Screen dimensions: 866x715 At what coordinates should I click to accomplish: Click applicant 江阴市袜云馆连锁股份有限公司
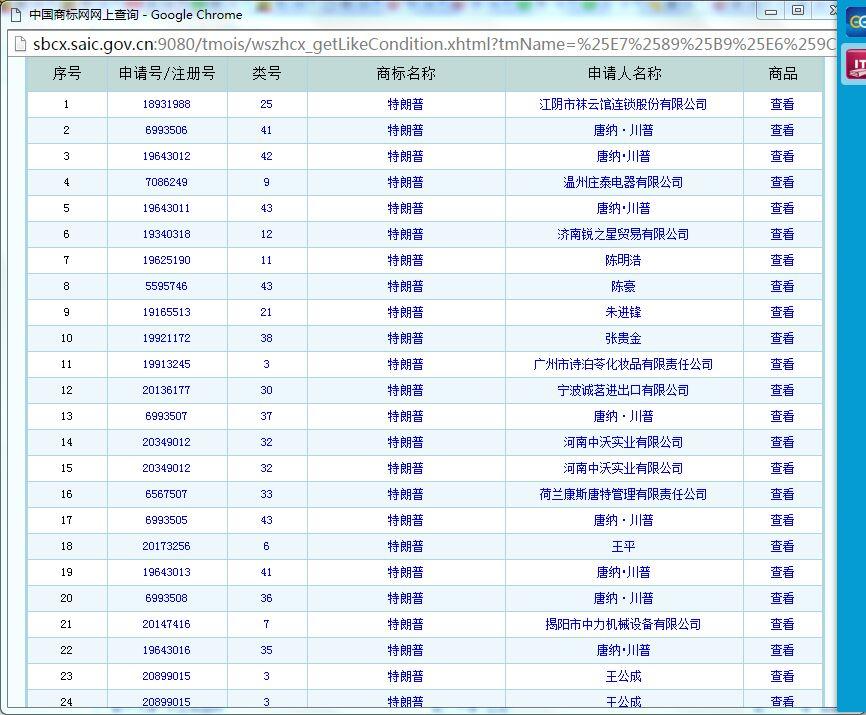coord(623,104)
